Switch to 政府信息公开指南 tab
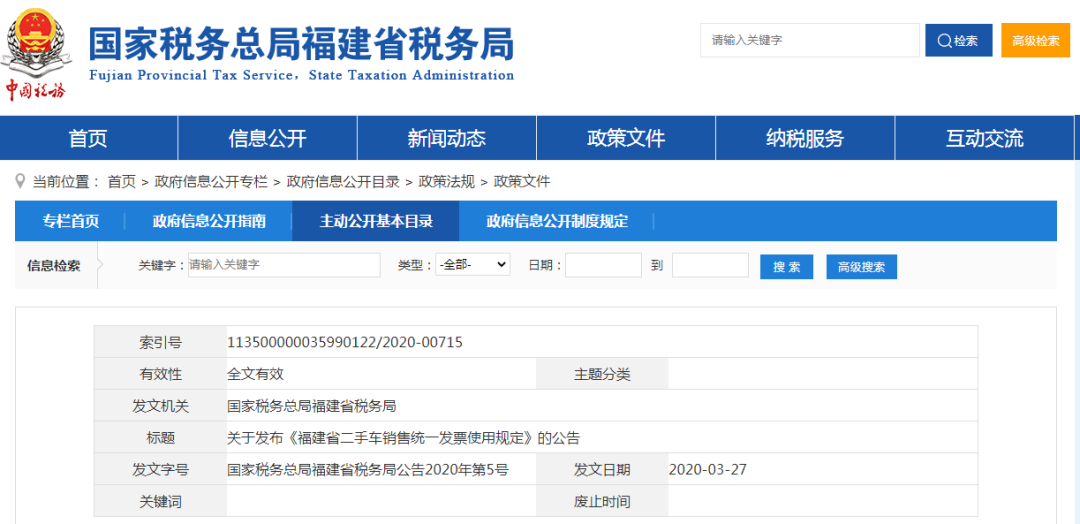Viewport: 1080px width, 524px height. pyautogui.click(x=209, y=221)
